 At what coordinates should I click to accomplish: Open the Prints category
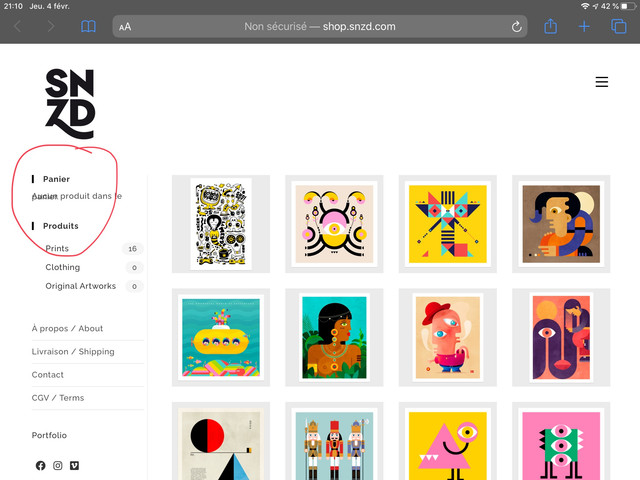pos(57,248)
